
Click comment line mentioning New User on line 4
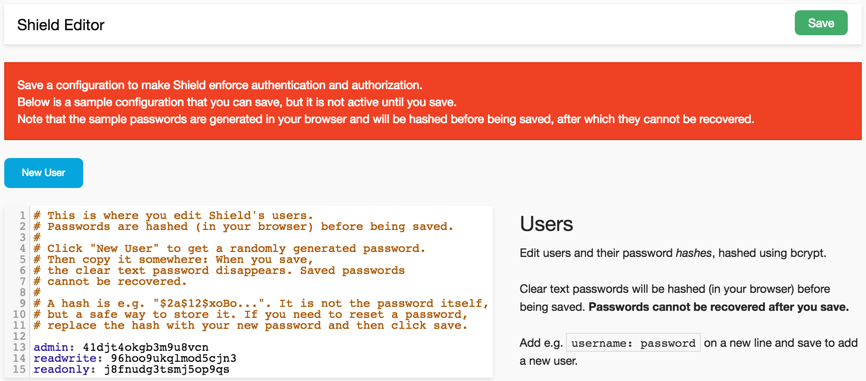pos(229,248)
